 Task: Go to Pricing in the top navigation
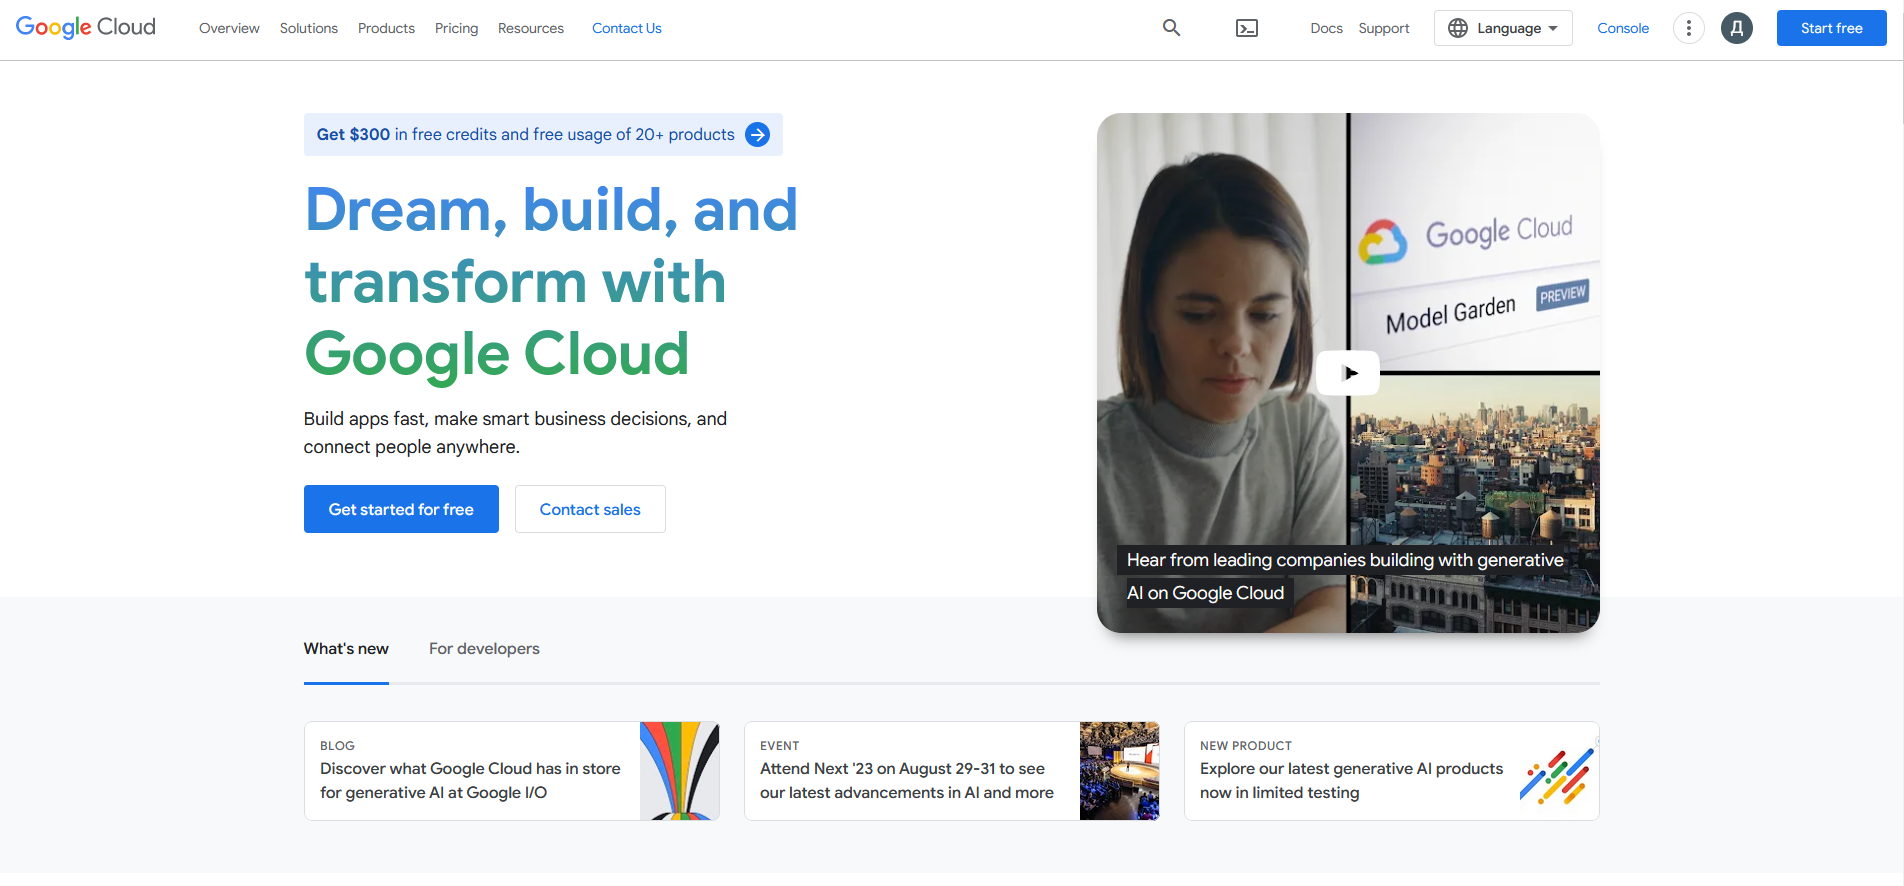tap(456, 28)
